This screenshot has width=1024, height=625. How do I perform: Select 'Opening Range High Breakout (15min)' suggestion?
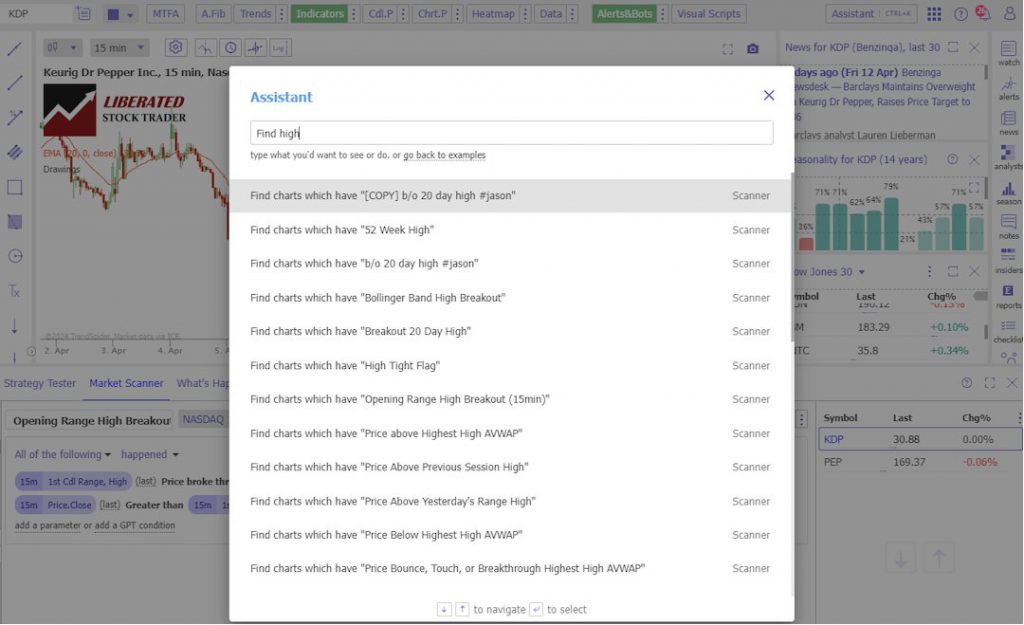510,399
